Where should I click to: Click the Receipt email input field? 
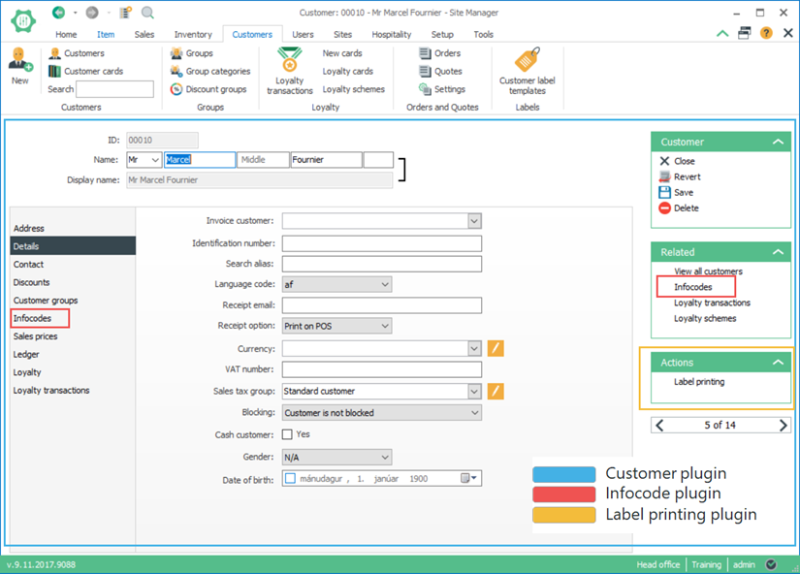pos(382,305)
